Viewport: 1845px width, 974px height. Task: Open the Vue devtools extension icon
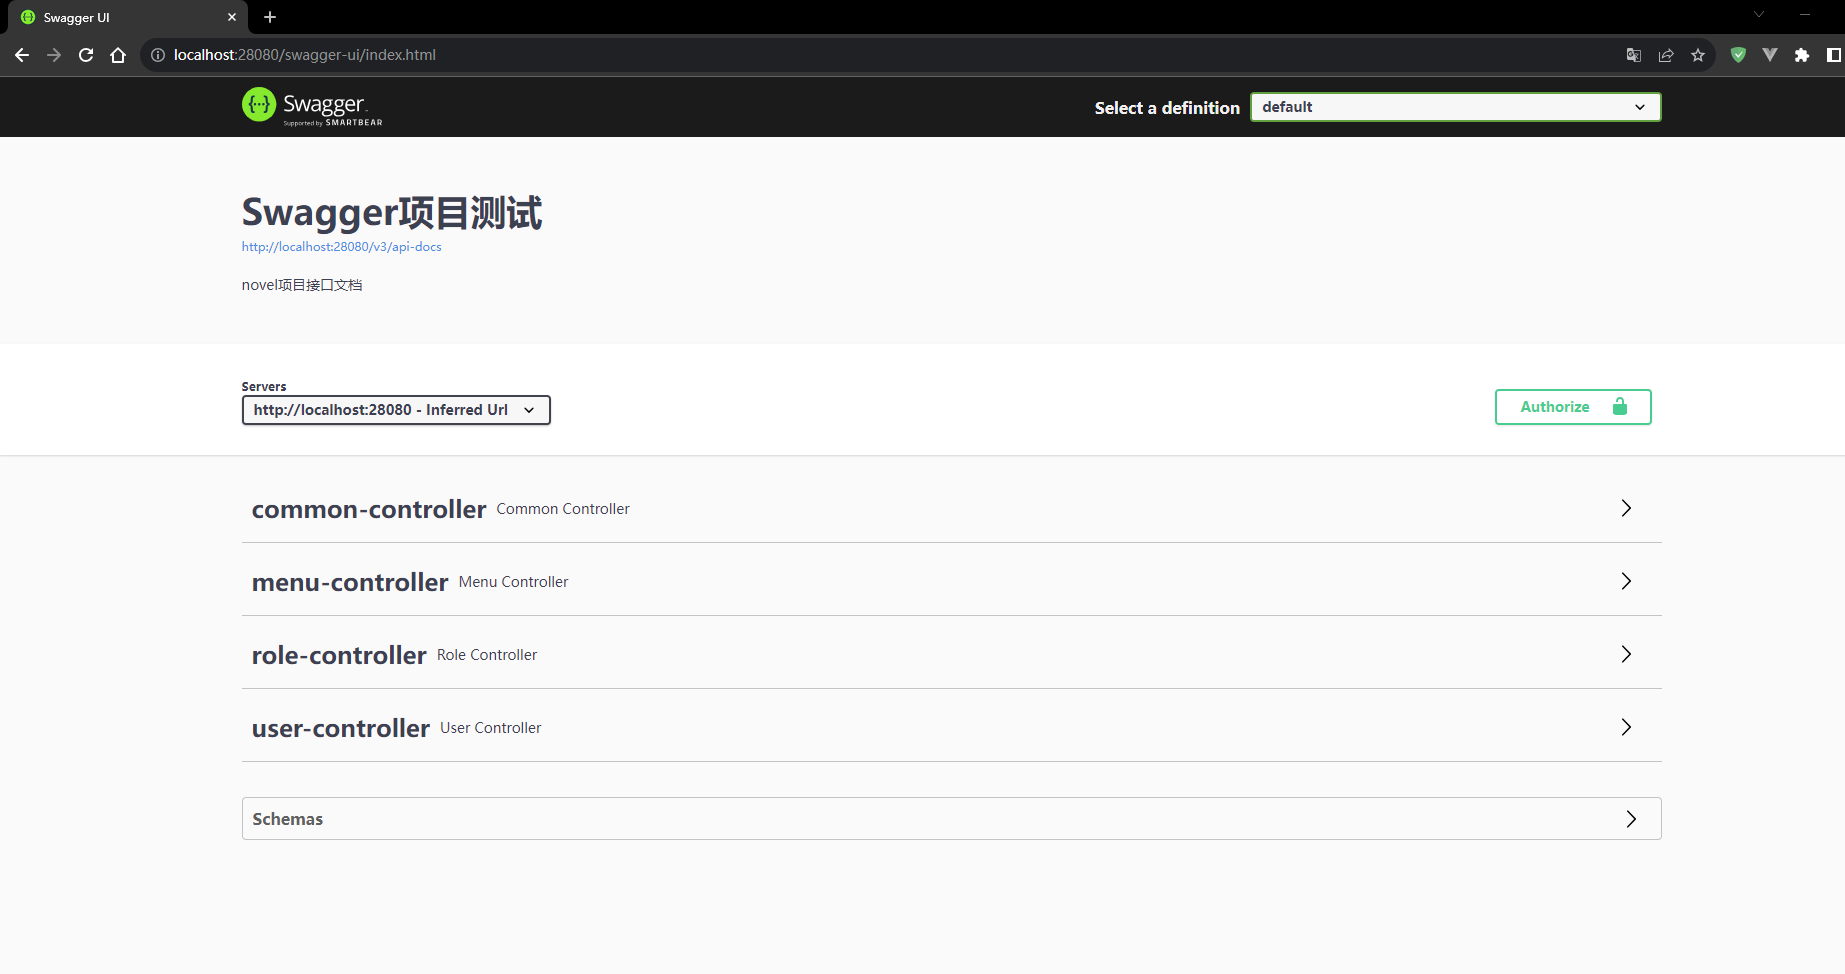(1770, 55)
